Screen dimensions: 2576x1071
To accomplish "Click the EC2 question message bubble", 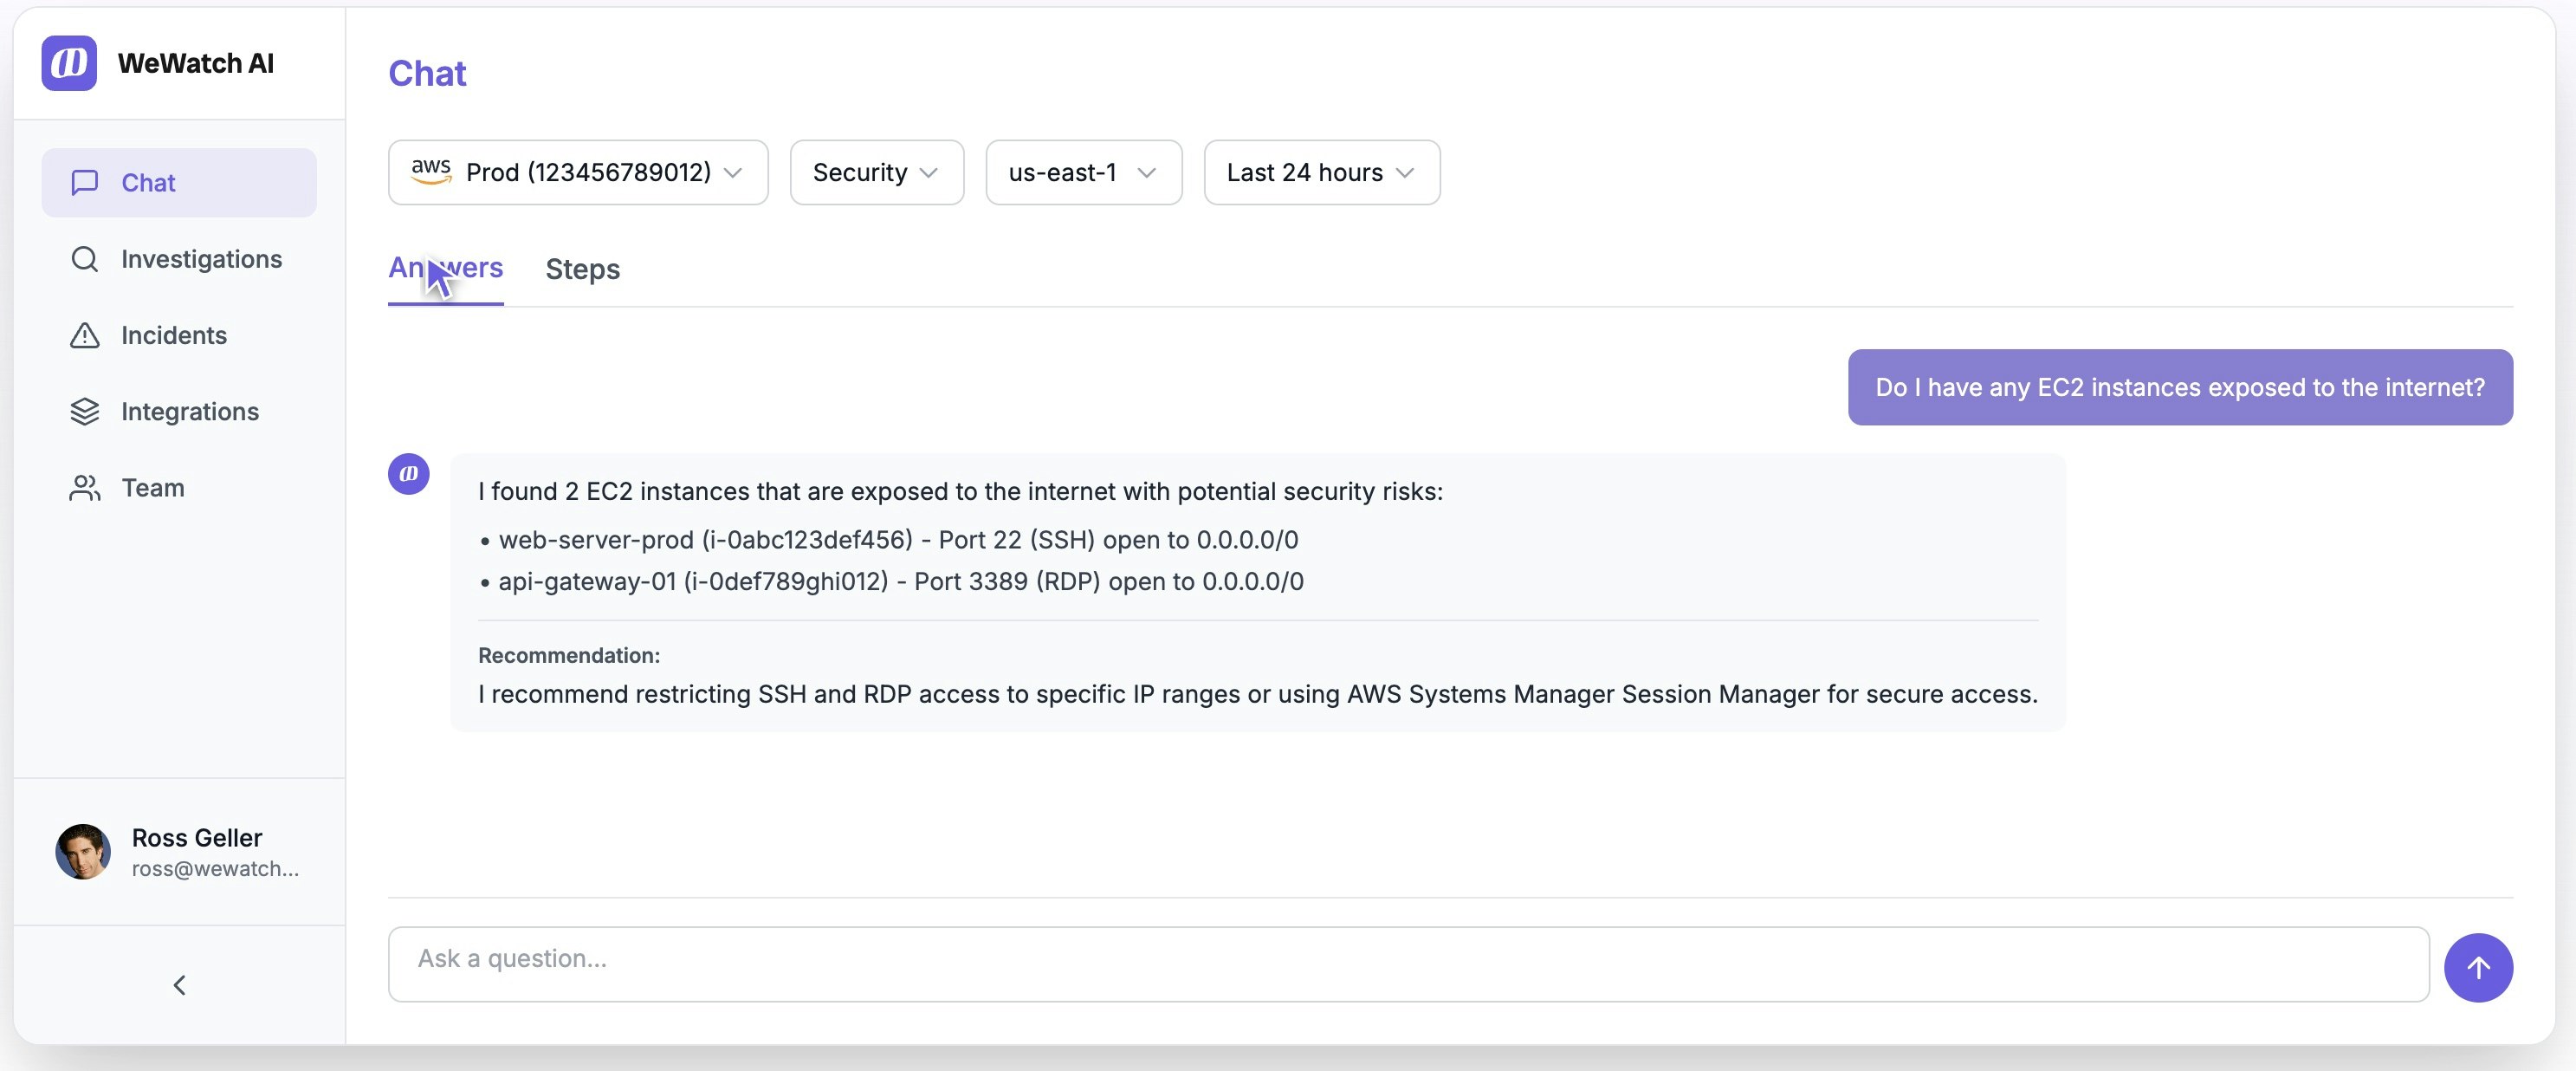I will coord(2179,387).
